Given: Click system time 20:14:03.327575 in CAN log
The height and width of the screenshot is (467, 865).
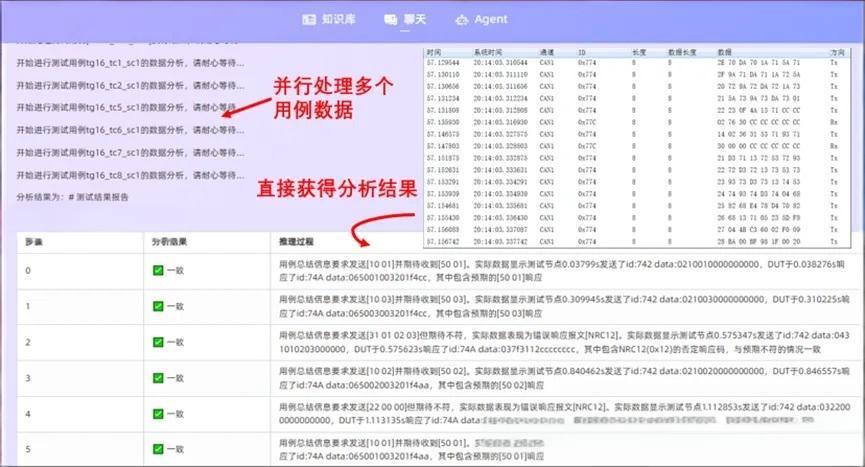Looking at the screenshot, I should [x=500, y=134].
